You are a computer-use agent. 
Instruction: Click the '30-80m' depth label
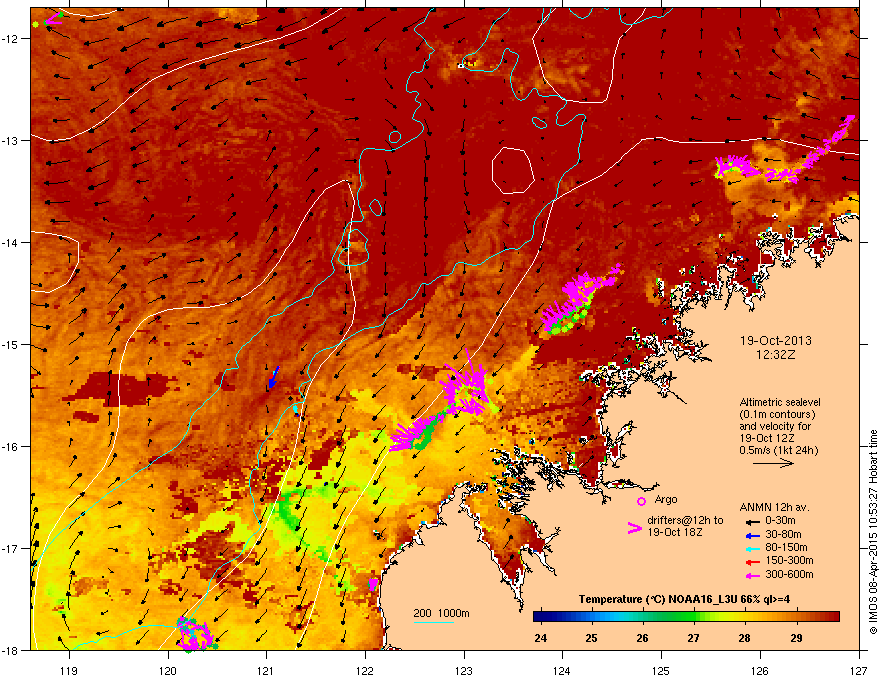click(783, 534)
